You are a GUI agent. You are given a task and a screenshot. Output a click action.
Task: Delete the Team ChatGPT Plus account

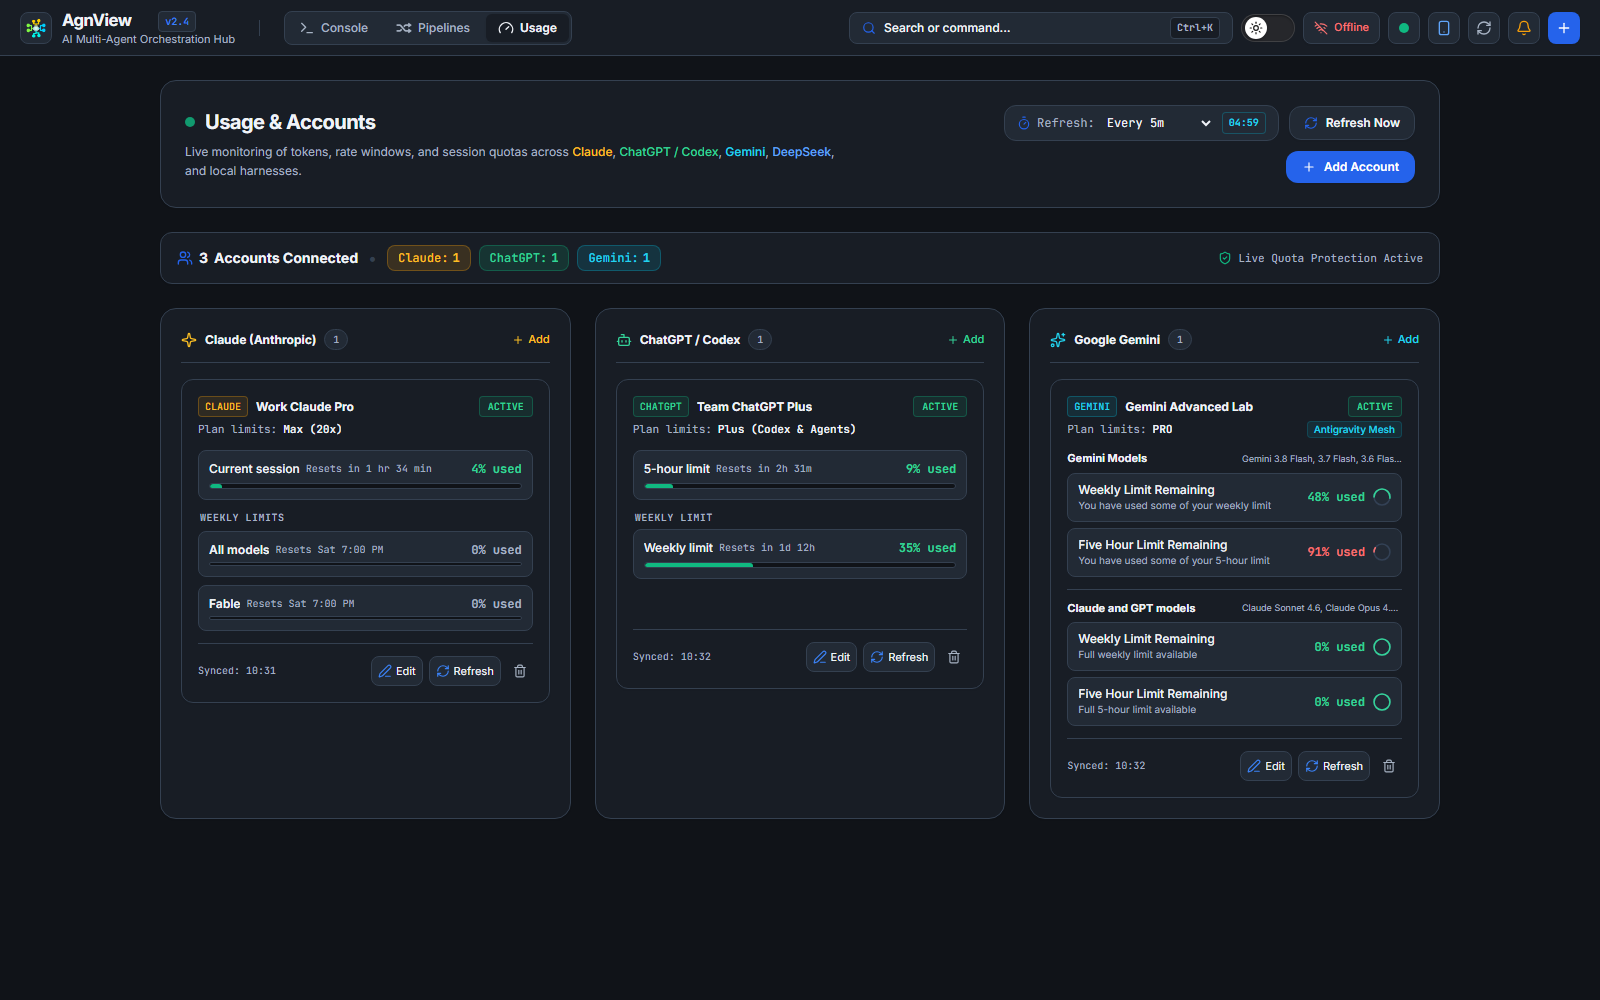pyautogui.click(x=954, y=657)
